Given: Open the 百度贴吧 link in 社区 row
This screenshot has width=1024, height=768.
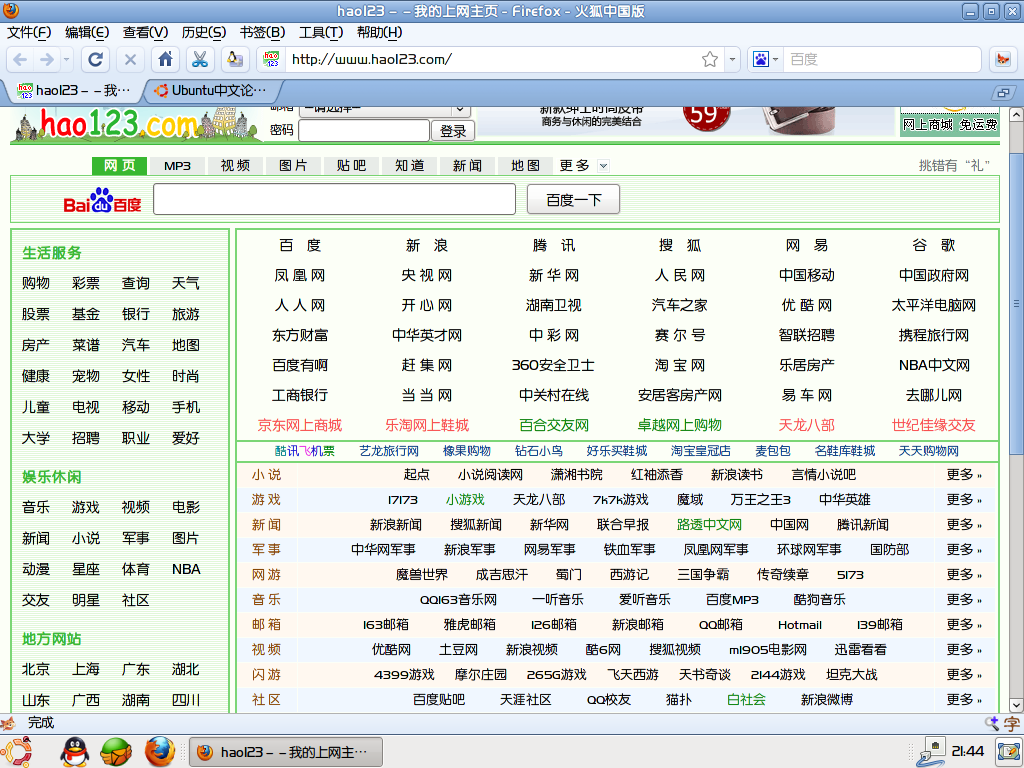Looking at the screenshot, I should pyautogui.click(x=439, y=699).
